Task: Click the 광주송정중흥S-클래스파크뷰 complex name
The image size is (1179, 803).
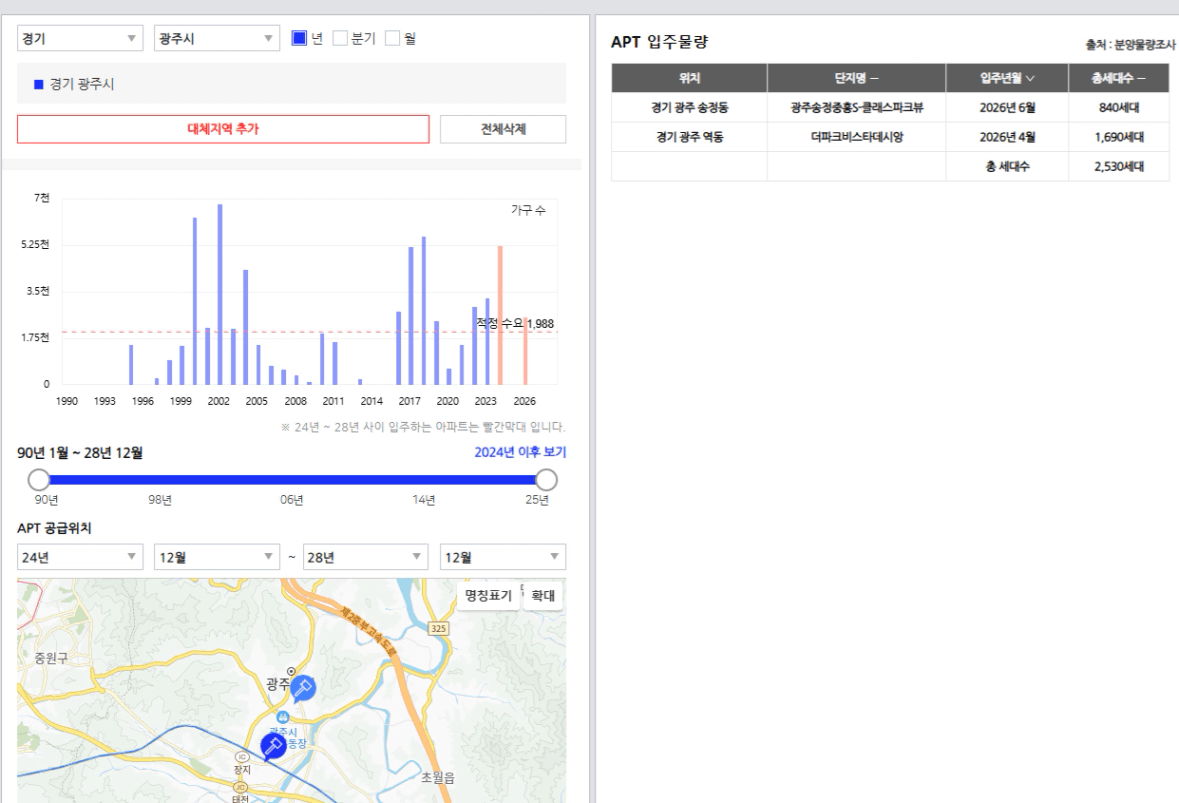Action: (x=856, y=108)
